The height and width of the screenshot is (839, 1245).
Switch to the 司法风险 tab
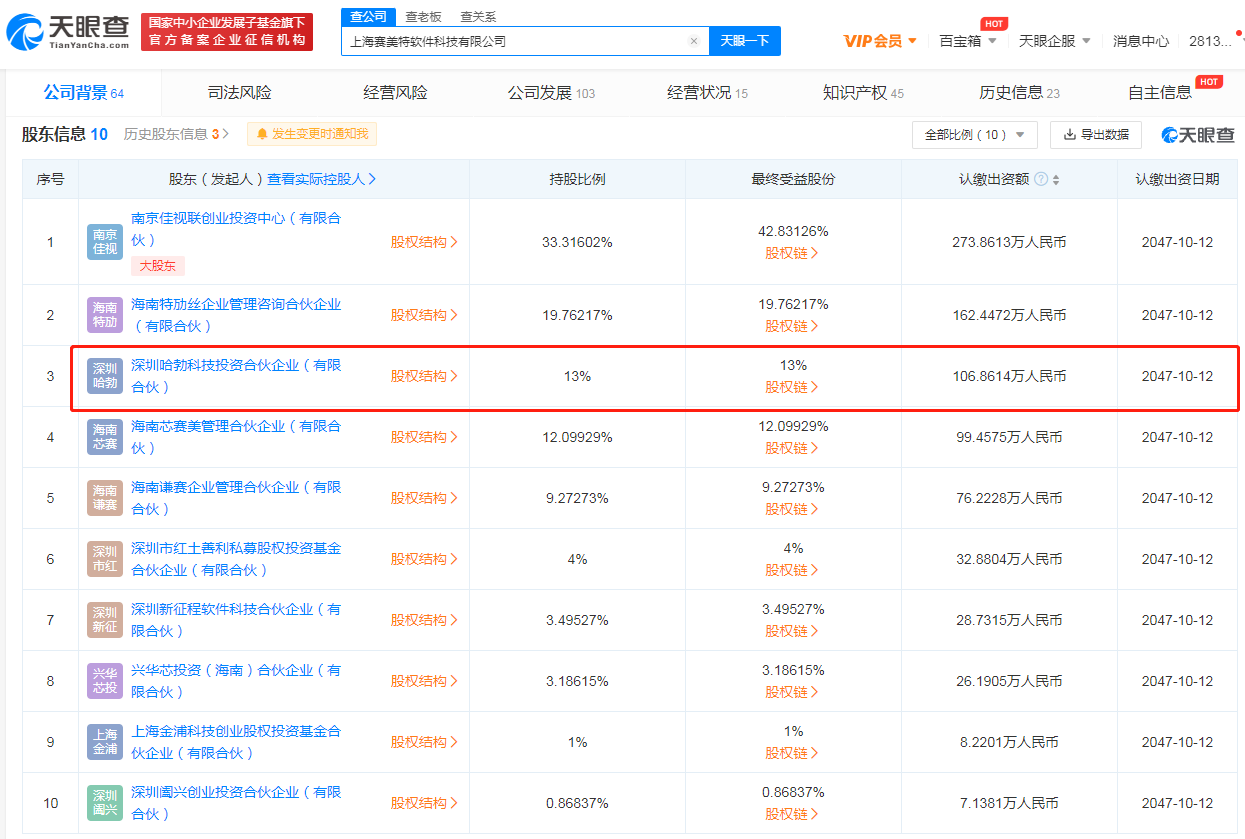coord(239,93)
